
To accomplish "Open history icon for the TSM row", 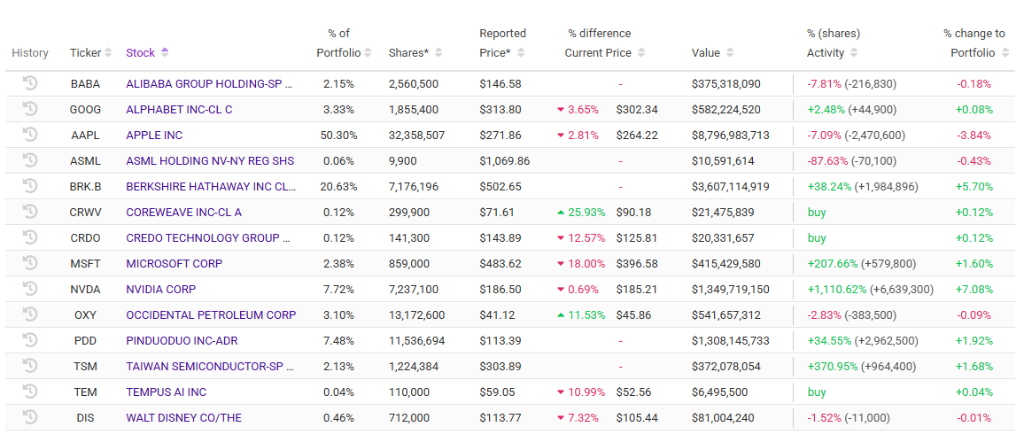I will (x=30, y=365).
